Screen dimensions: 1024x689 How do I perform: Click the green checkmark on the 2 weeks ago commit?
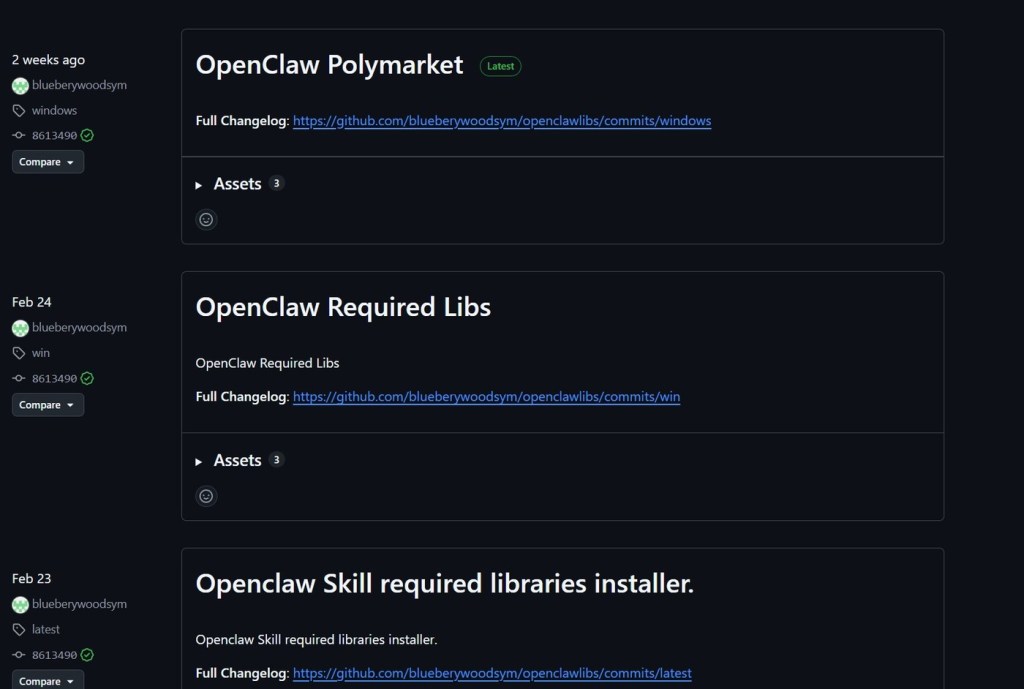click(87, 135)
